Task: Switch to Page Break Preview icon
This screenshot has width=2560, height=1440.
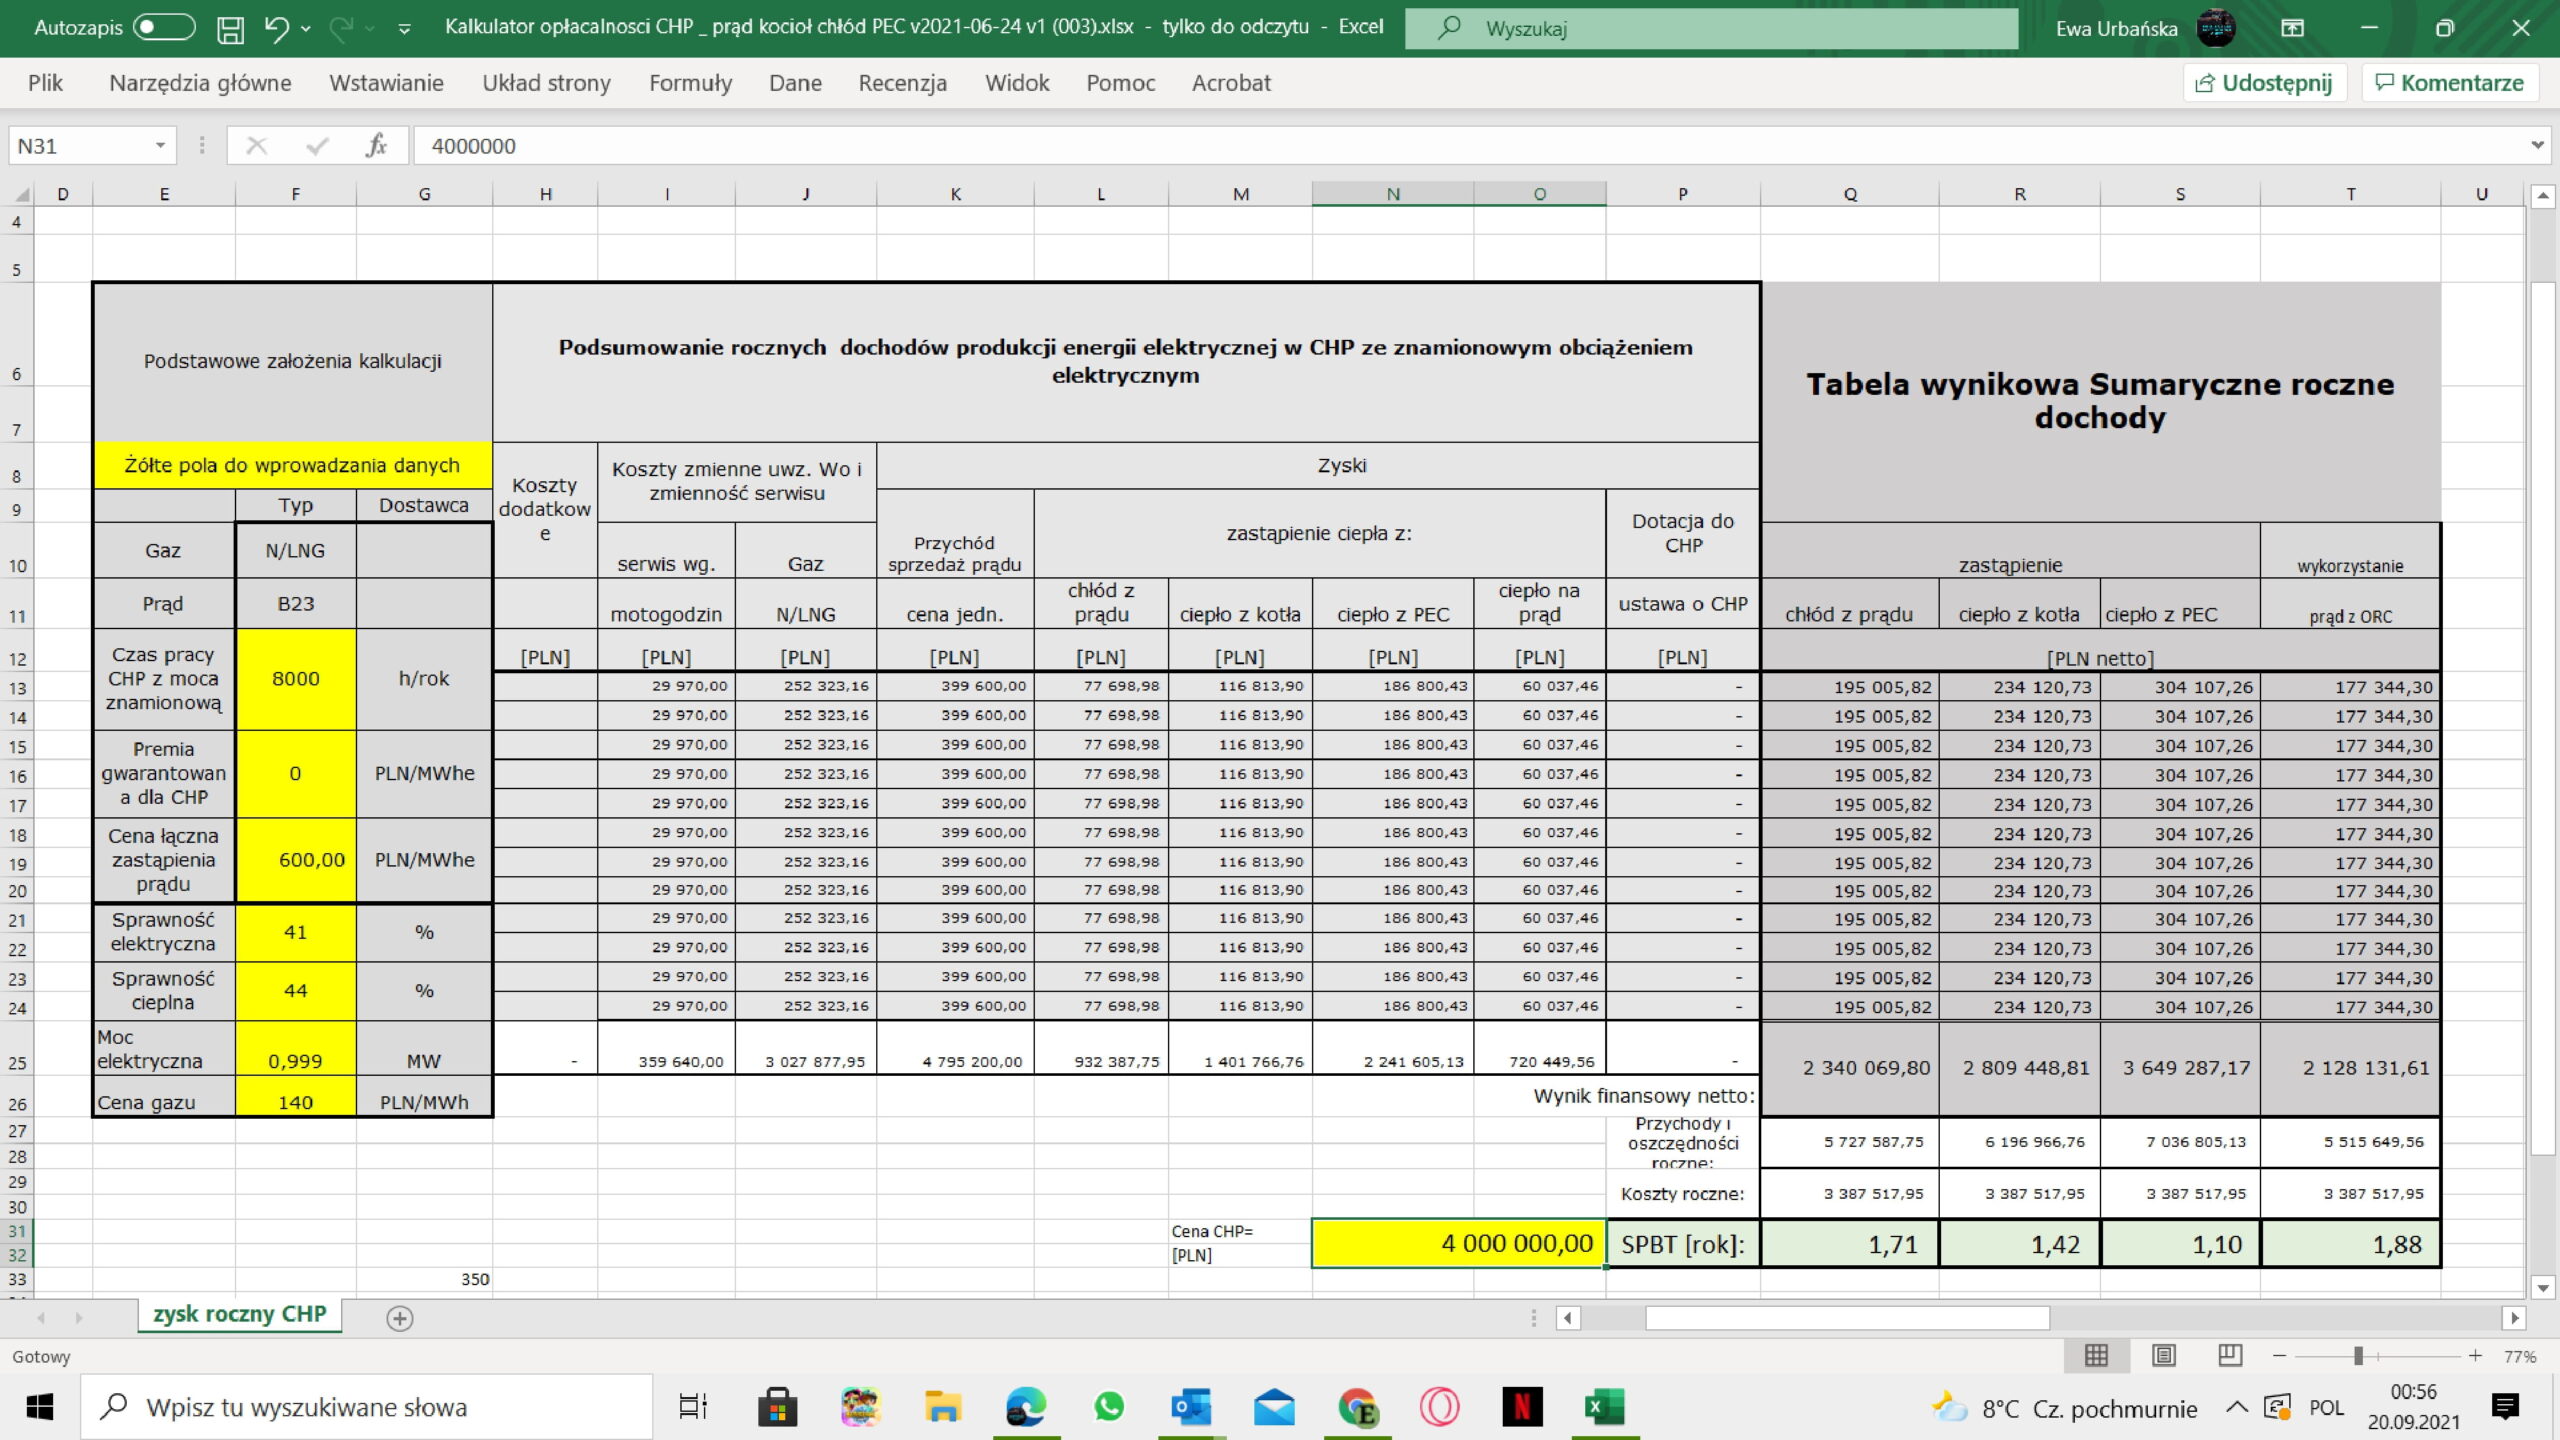Action: (x=2230, y=1356)
